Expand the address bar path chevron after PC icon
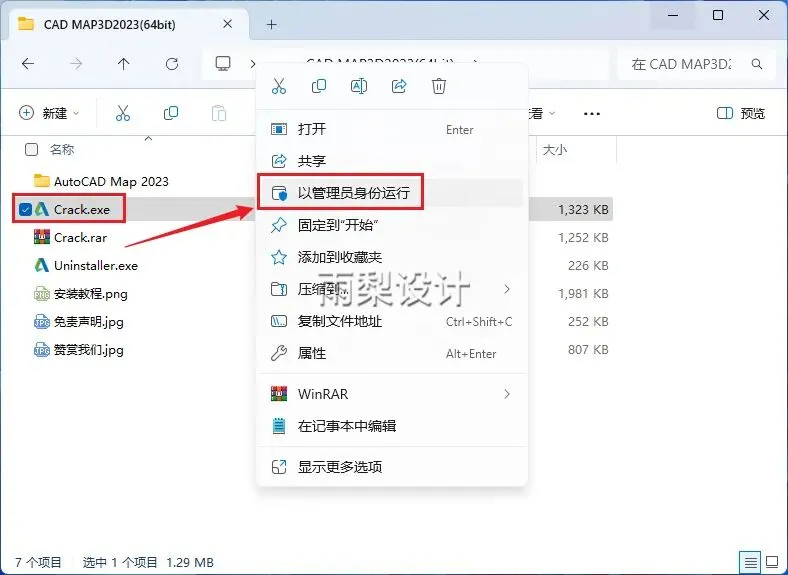 coord(253,64)
